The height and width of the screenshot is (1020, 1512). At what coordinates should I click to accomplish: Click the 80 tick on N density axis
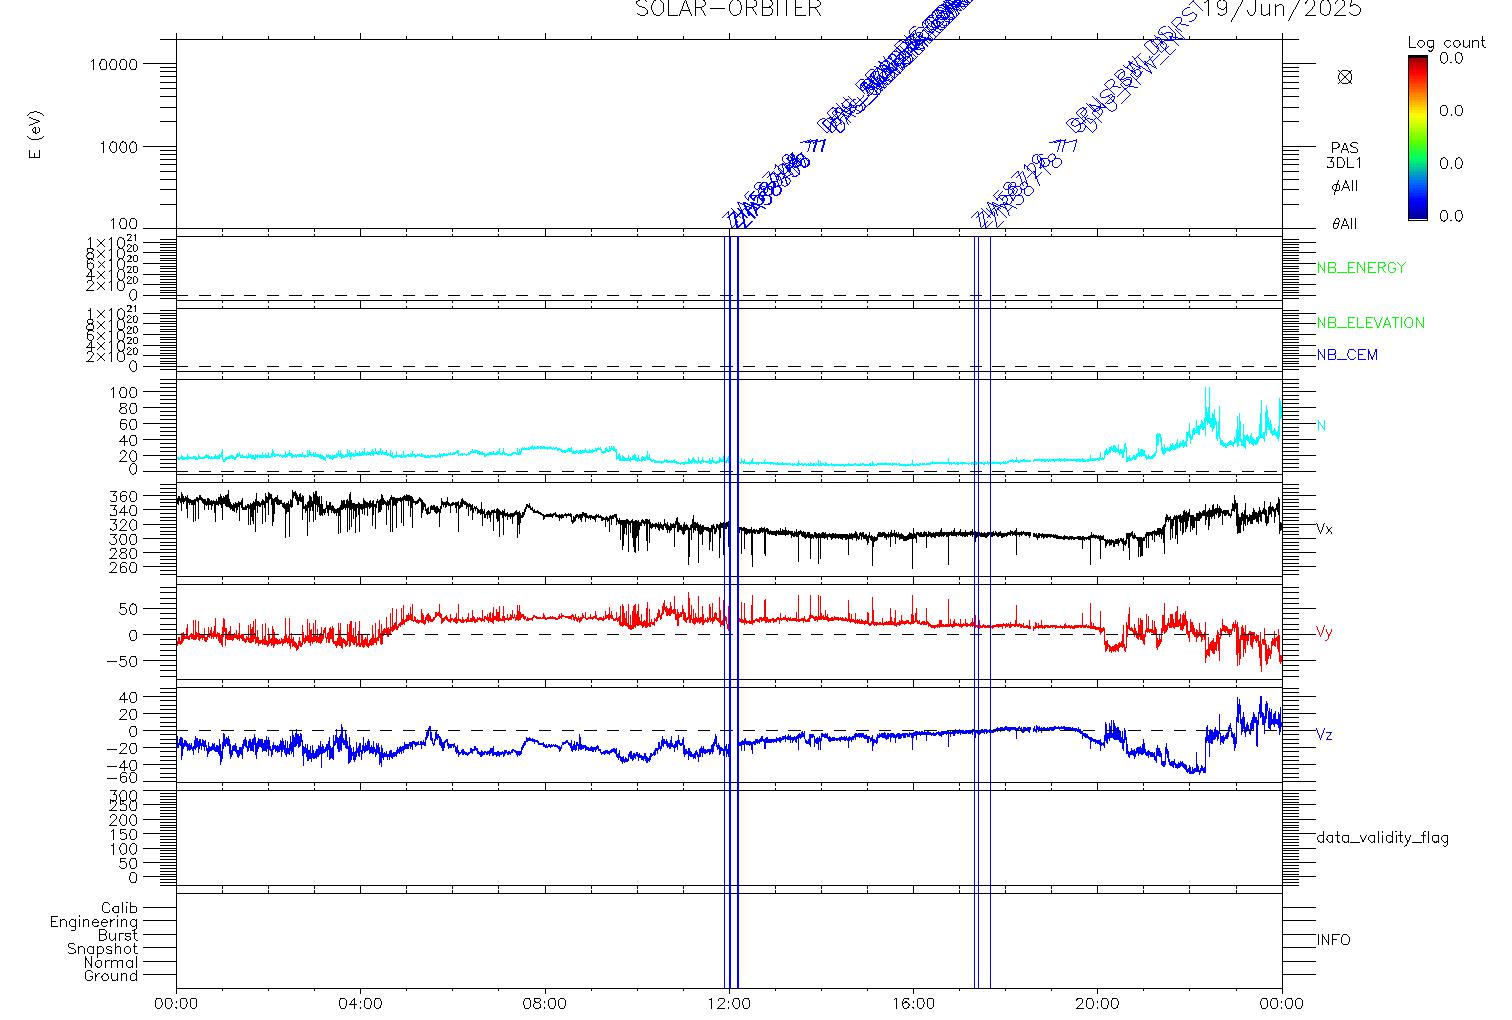click(x=129, y=409)
